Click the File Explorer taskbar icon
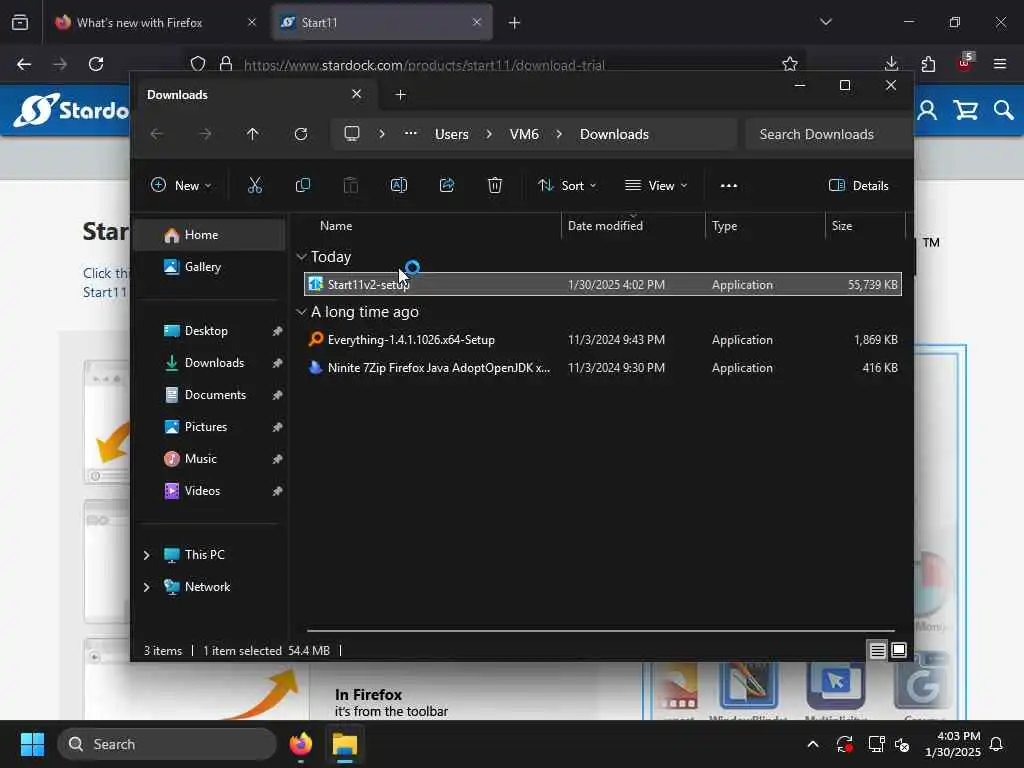1024x768 pixels. 345,744
